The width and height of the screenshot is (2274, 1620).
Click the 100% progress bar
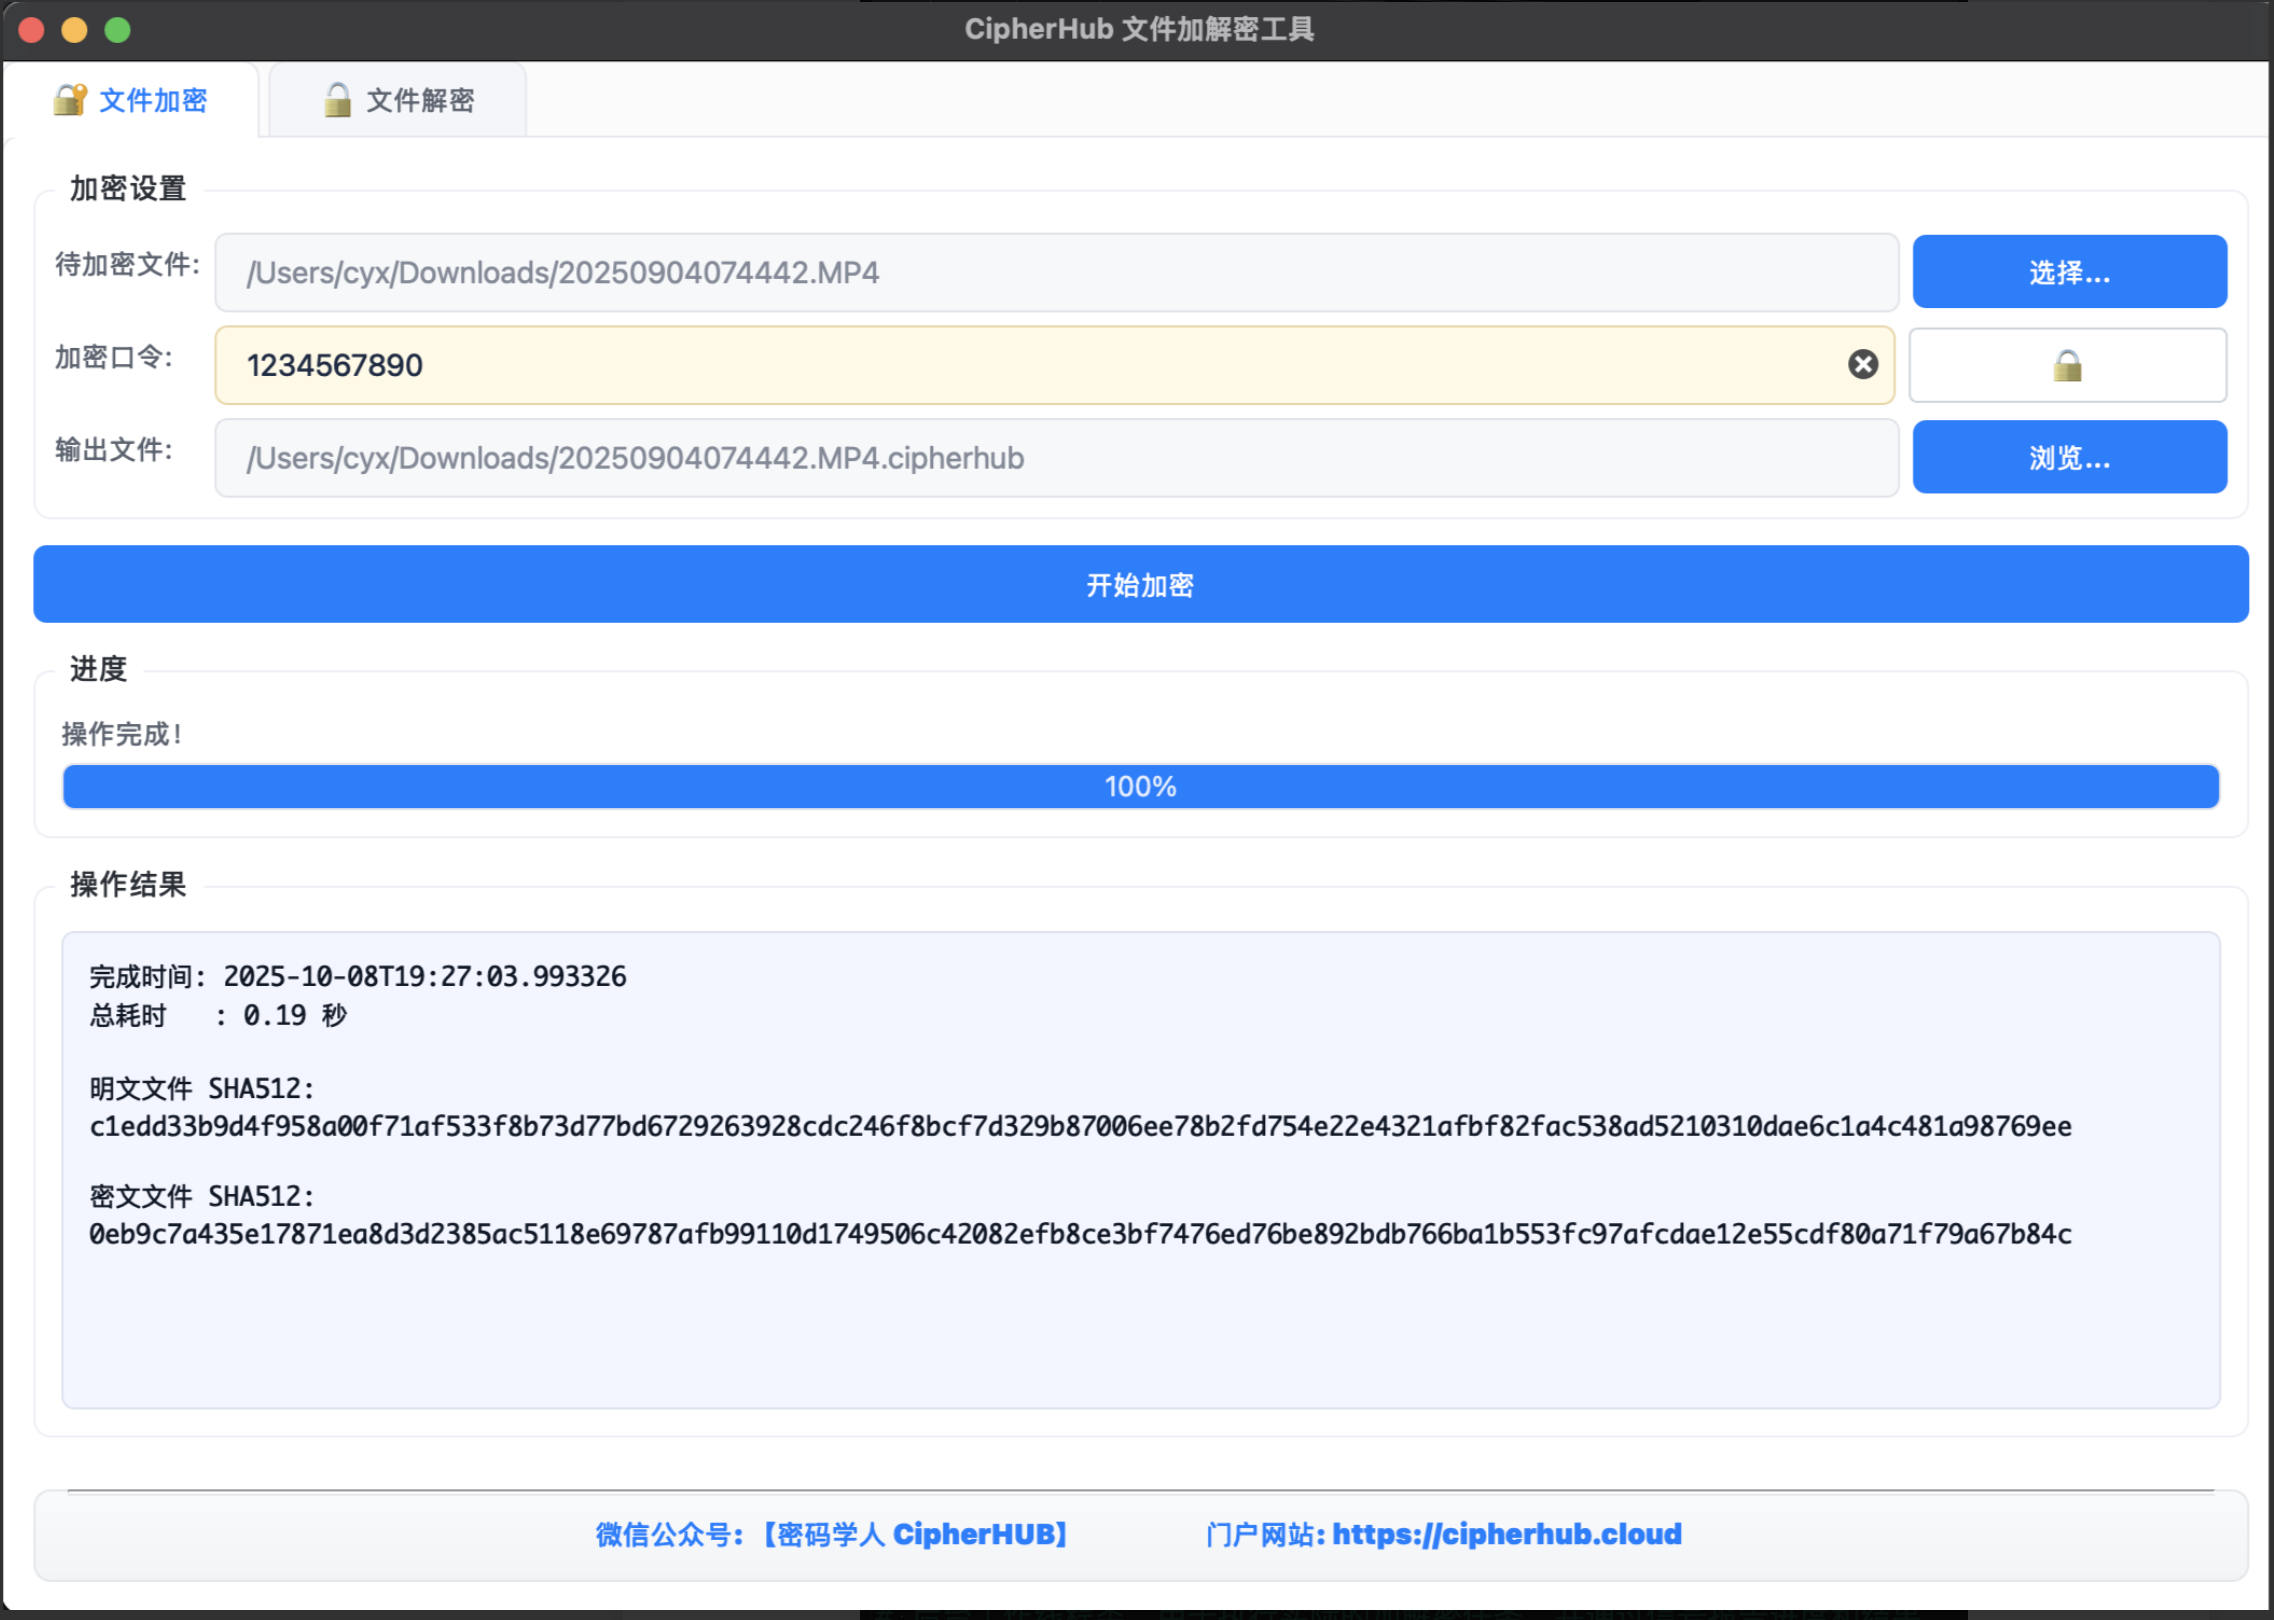(x=1140, y=786)
